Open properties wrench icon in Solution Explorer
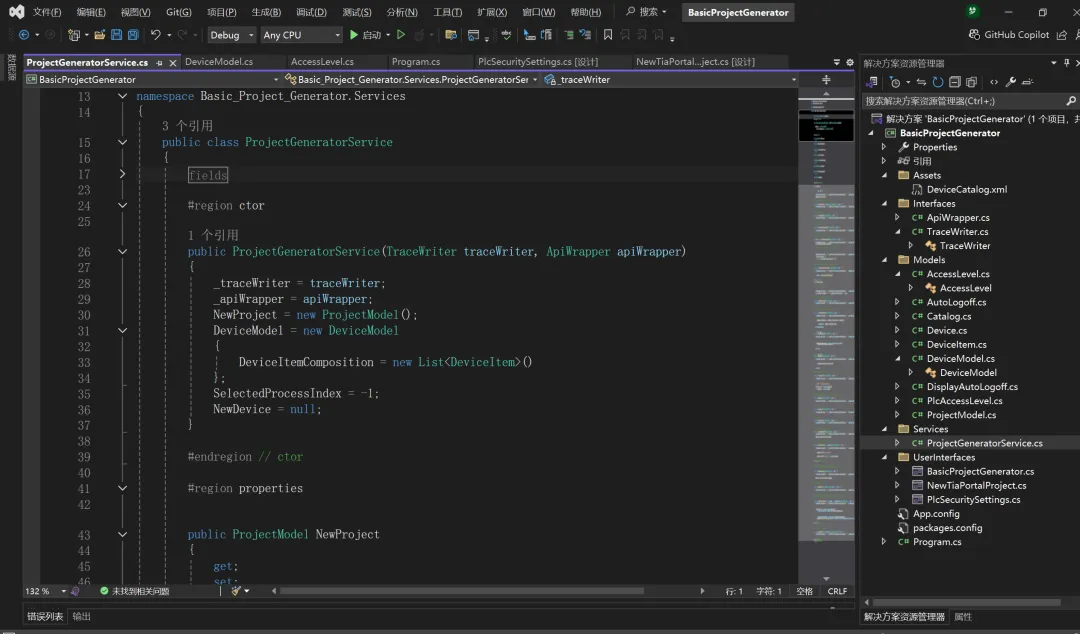Image resolution: width=1080 pixels, height=634 pixels. click(1010, 82)
